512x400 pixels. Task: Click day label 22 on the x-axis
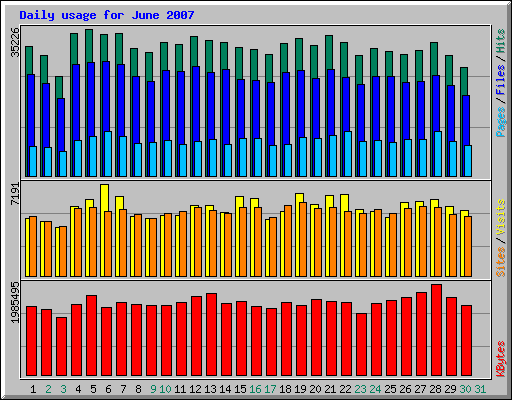tap(345, 389)
